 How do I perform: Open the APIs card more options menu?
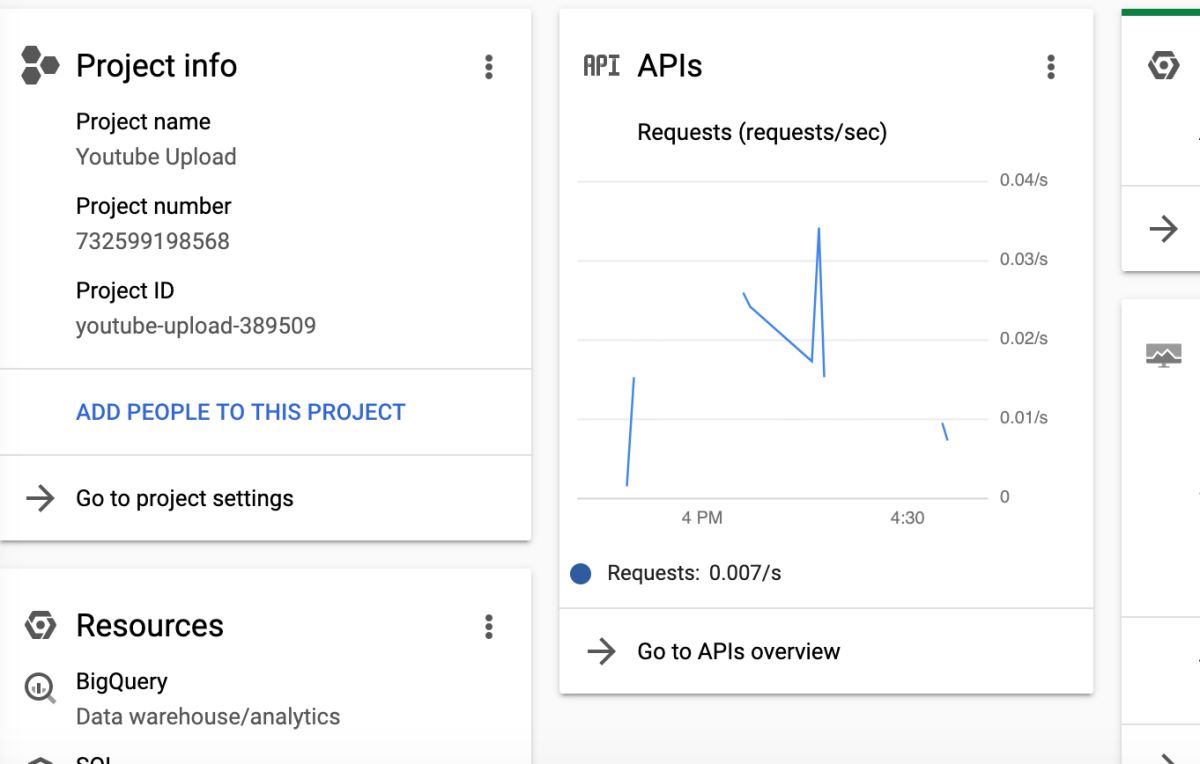(1050, 67)
